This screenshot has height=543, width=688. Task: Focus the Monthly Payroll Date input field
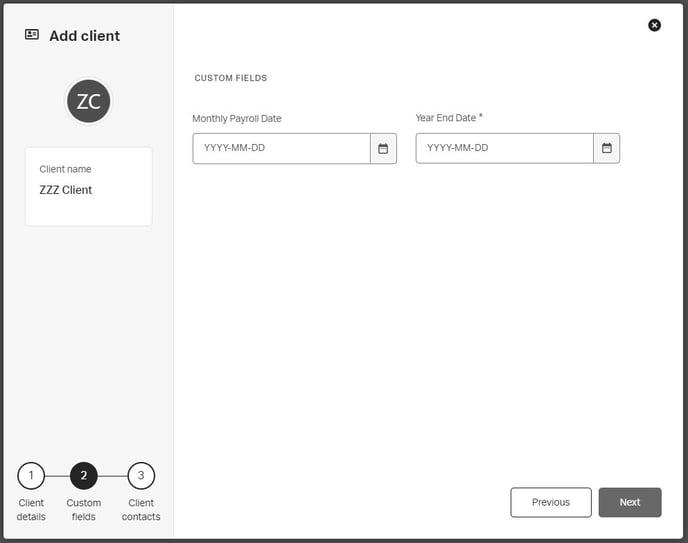pos(281,149)
